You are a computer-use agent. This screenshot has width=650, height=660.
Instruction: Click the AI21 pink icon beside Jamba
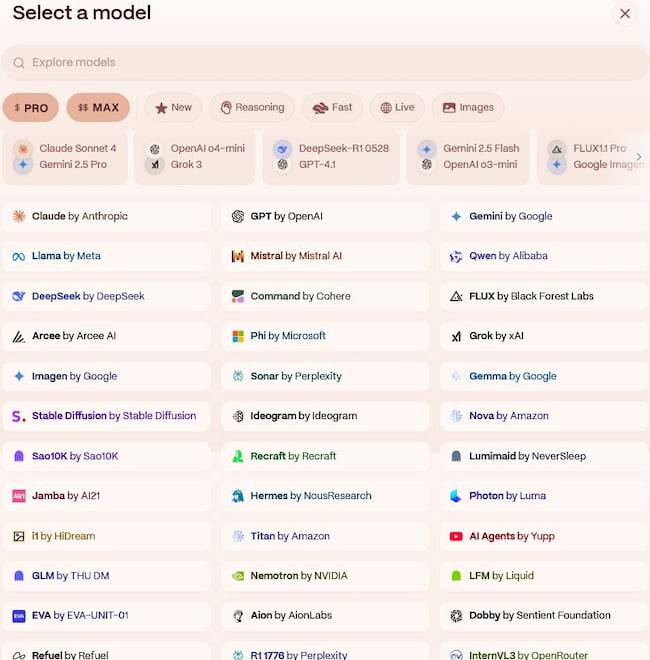click(19, 496)
